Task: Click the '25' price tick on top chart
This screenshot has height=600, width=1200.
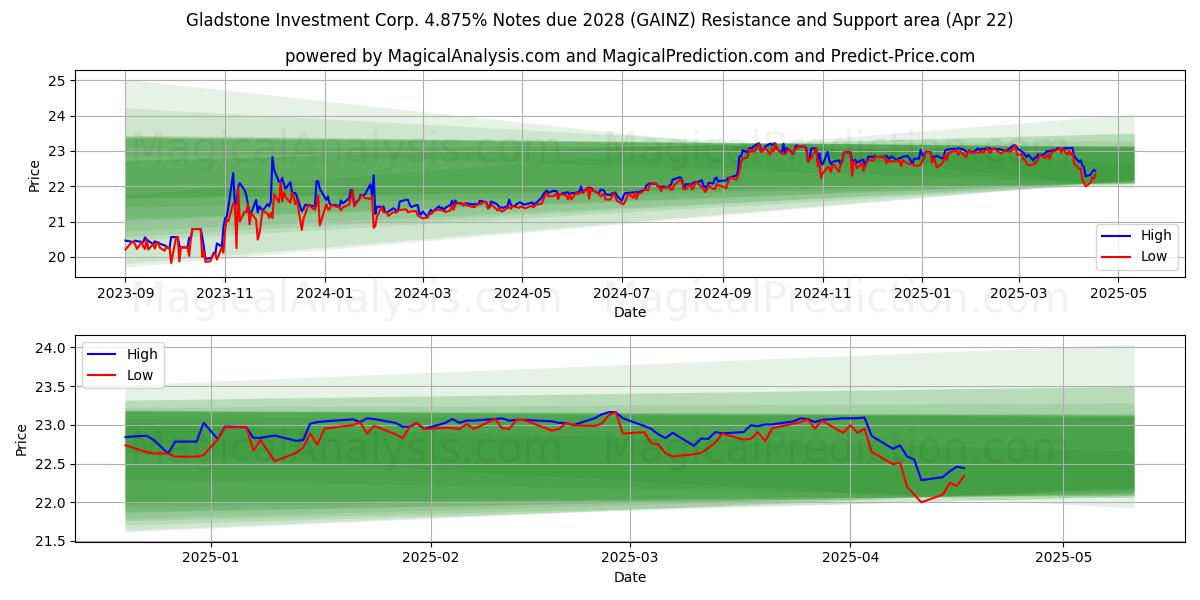Action: [57, 81]
